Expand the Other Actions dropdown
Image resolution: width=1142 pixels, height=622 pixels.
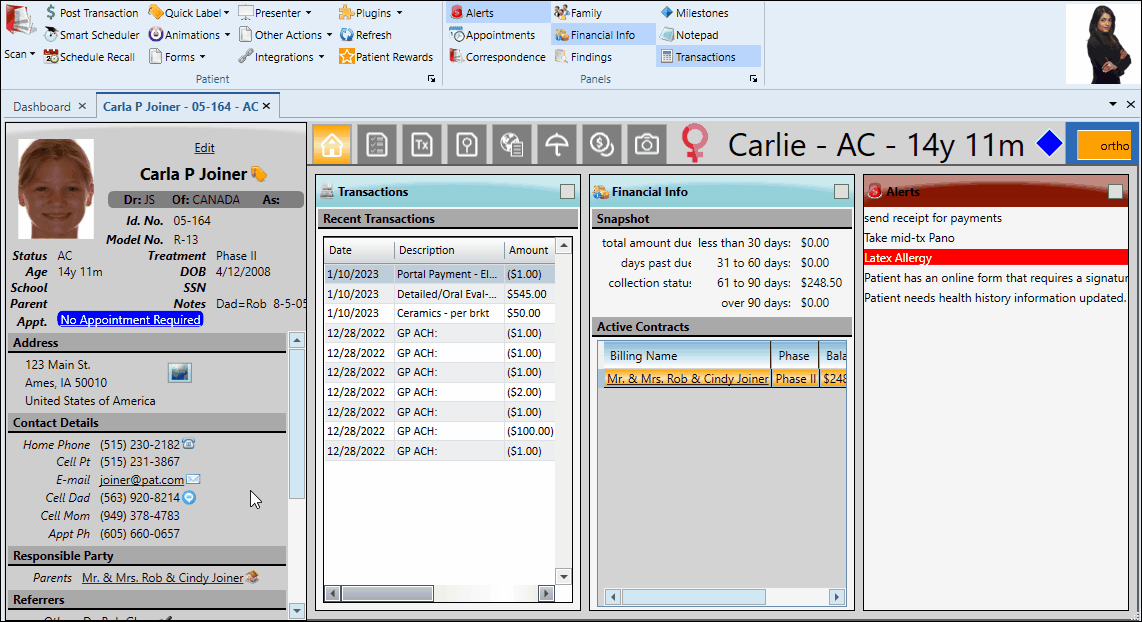[x=285, y=34]
